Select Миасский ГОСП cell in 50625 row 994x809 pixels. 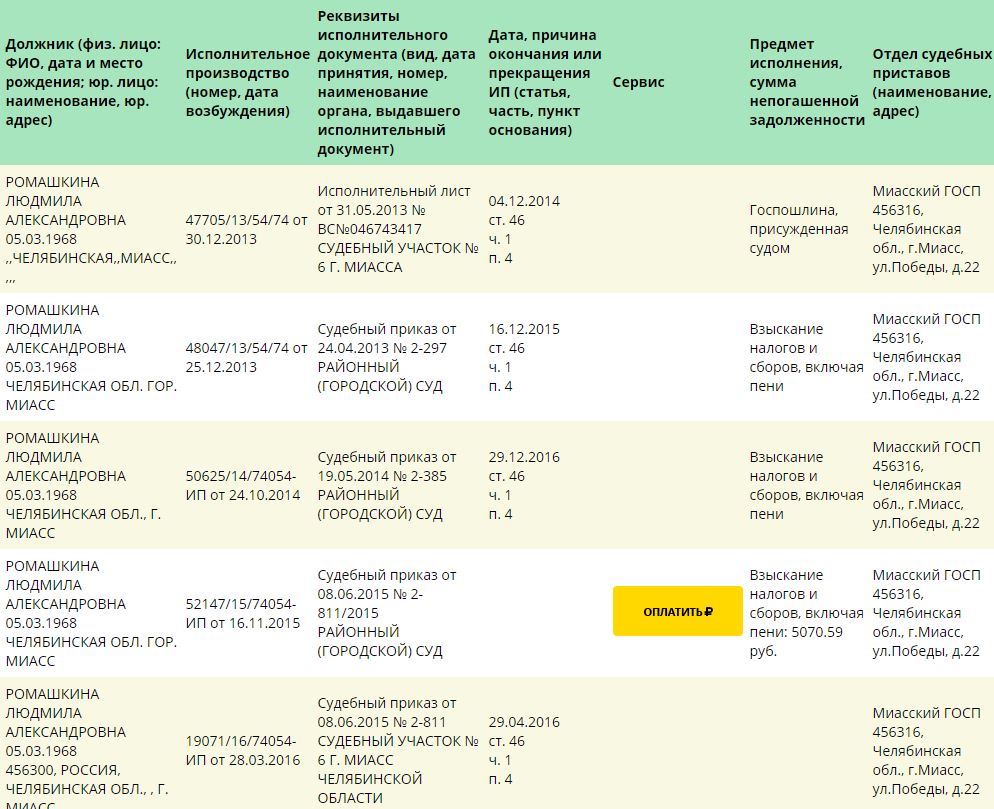926,486
